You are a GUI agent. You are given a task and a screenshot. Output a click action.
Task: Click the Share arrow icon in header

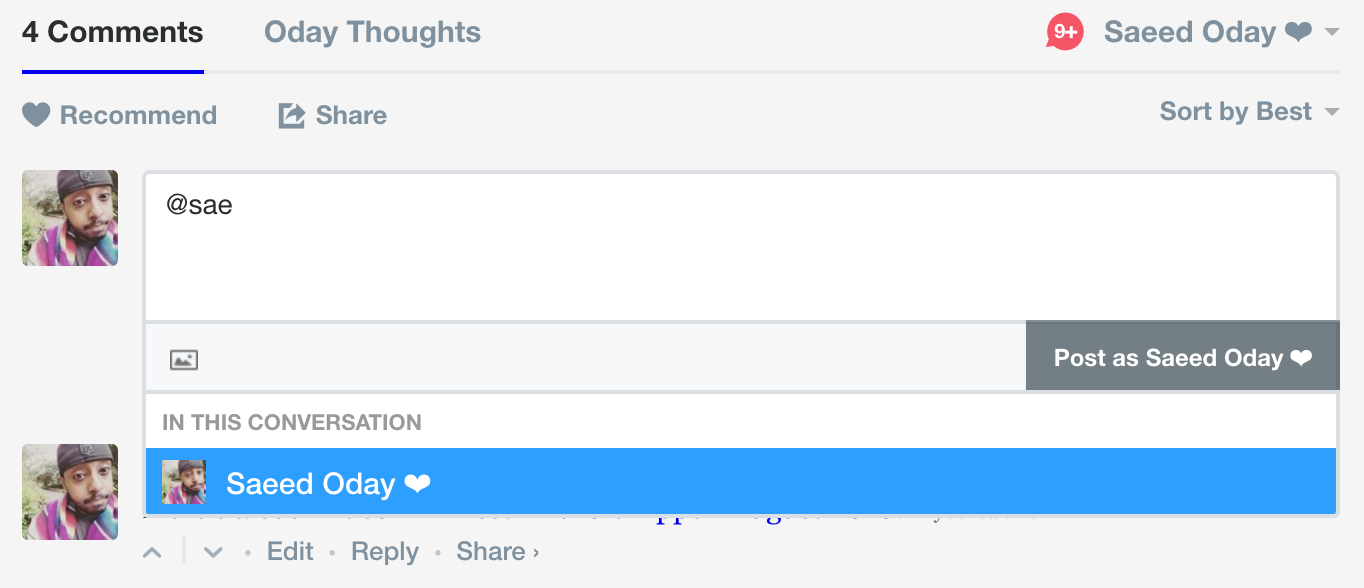291,115
